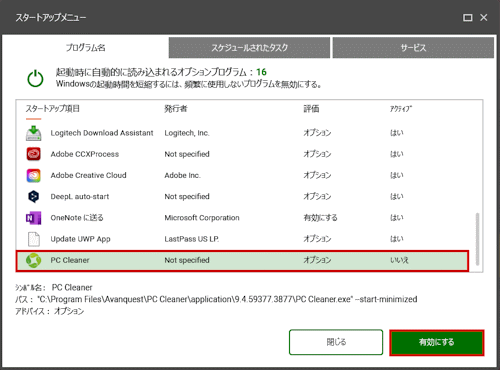
Task: Click はい status in Adobe Creative Cloud row
Action: coord(397,175)
